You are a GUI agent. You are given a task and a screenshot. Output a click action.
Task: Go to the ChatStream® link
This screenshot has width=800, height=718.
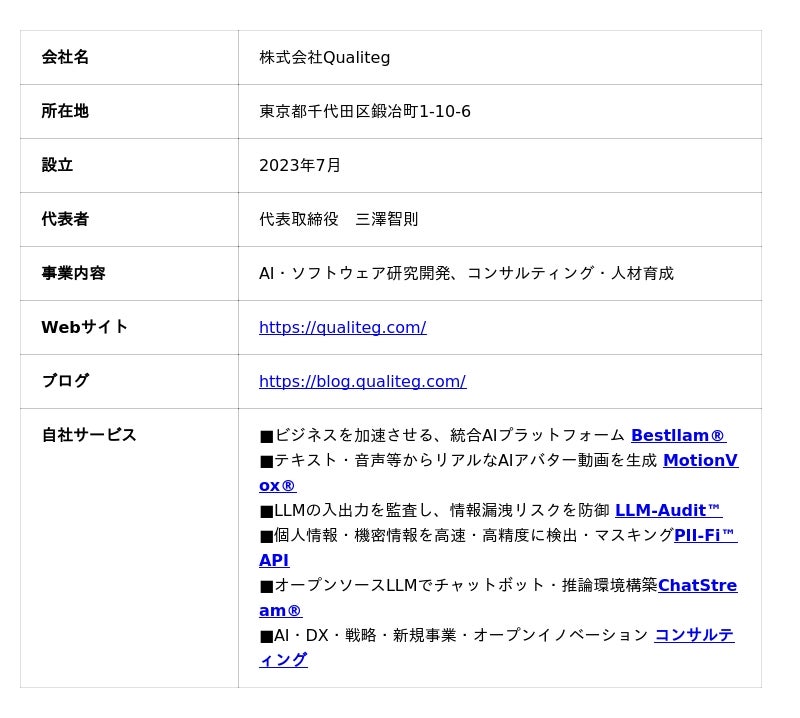coord(697,585)
